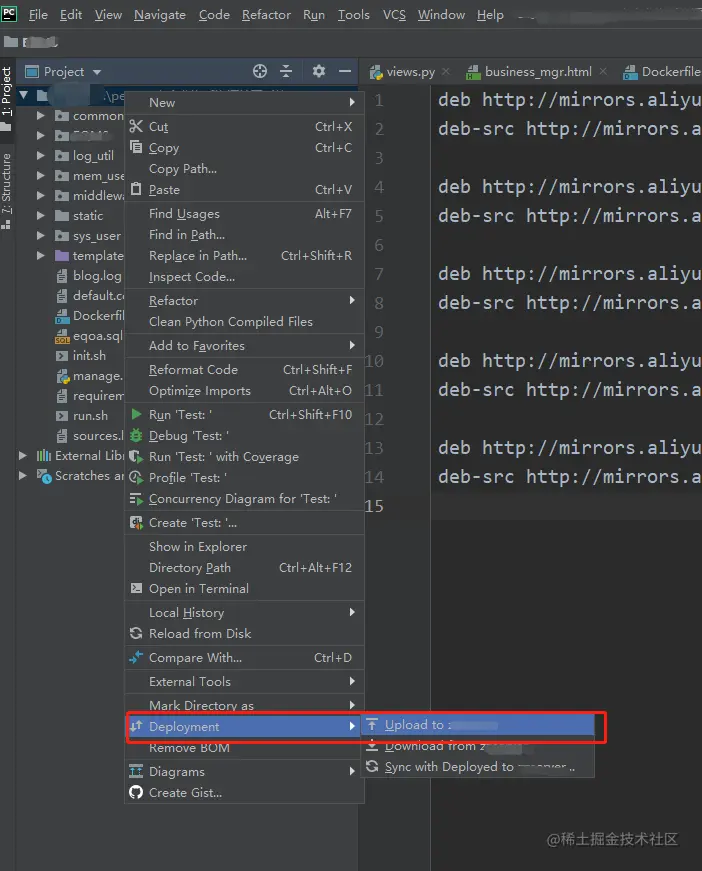Click the Create 'Test' configuration icon
The image size is (702, 871).
136,522
